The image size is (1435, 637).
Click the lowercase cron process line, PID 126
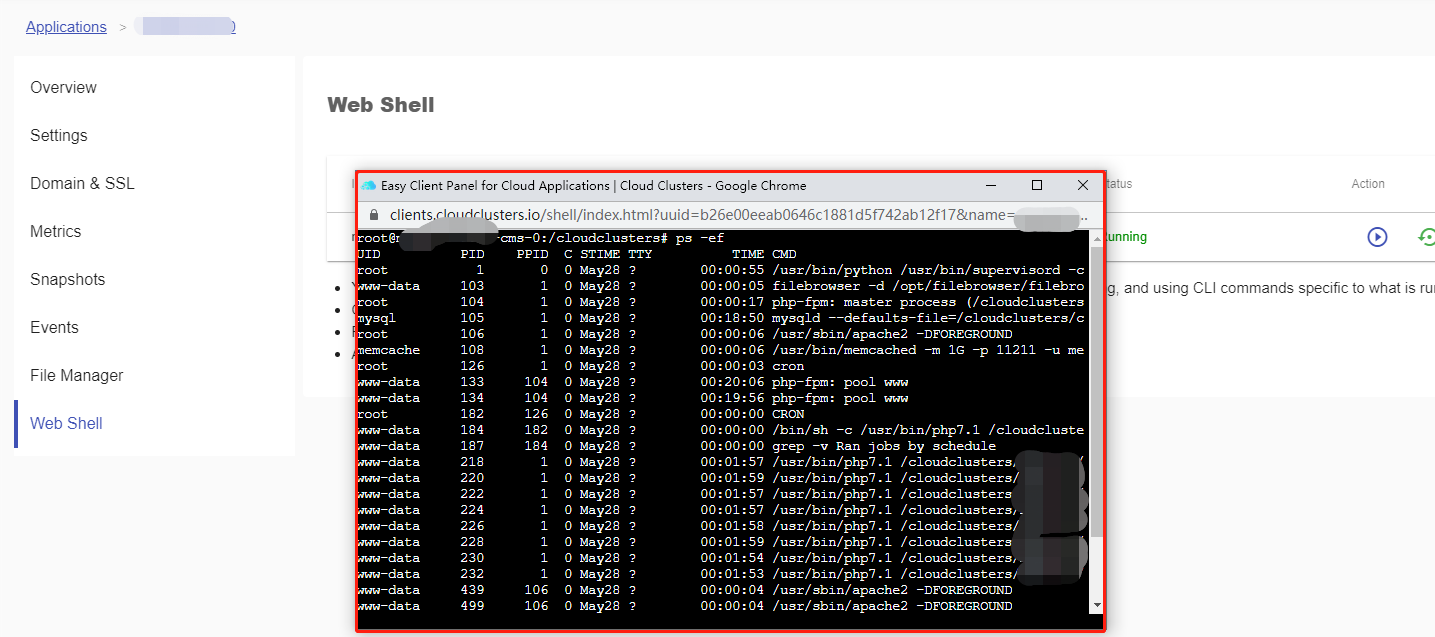click(580, 366)
